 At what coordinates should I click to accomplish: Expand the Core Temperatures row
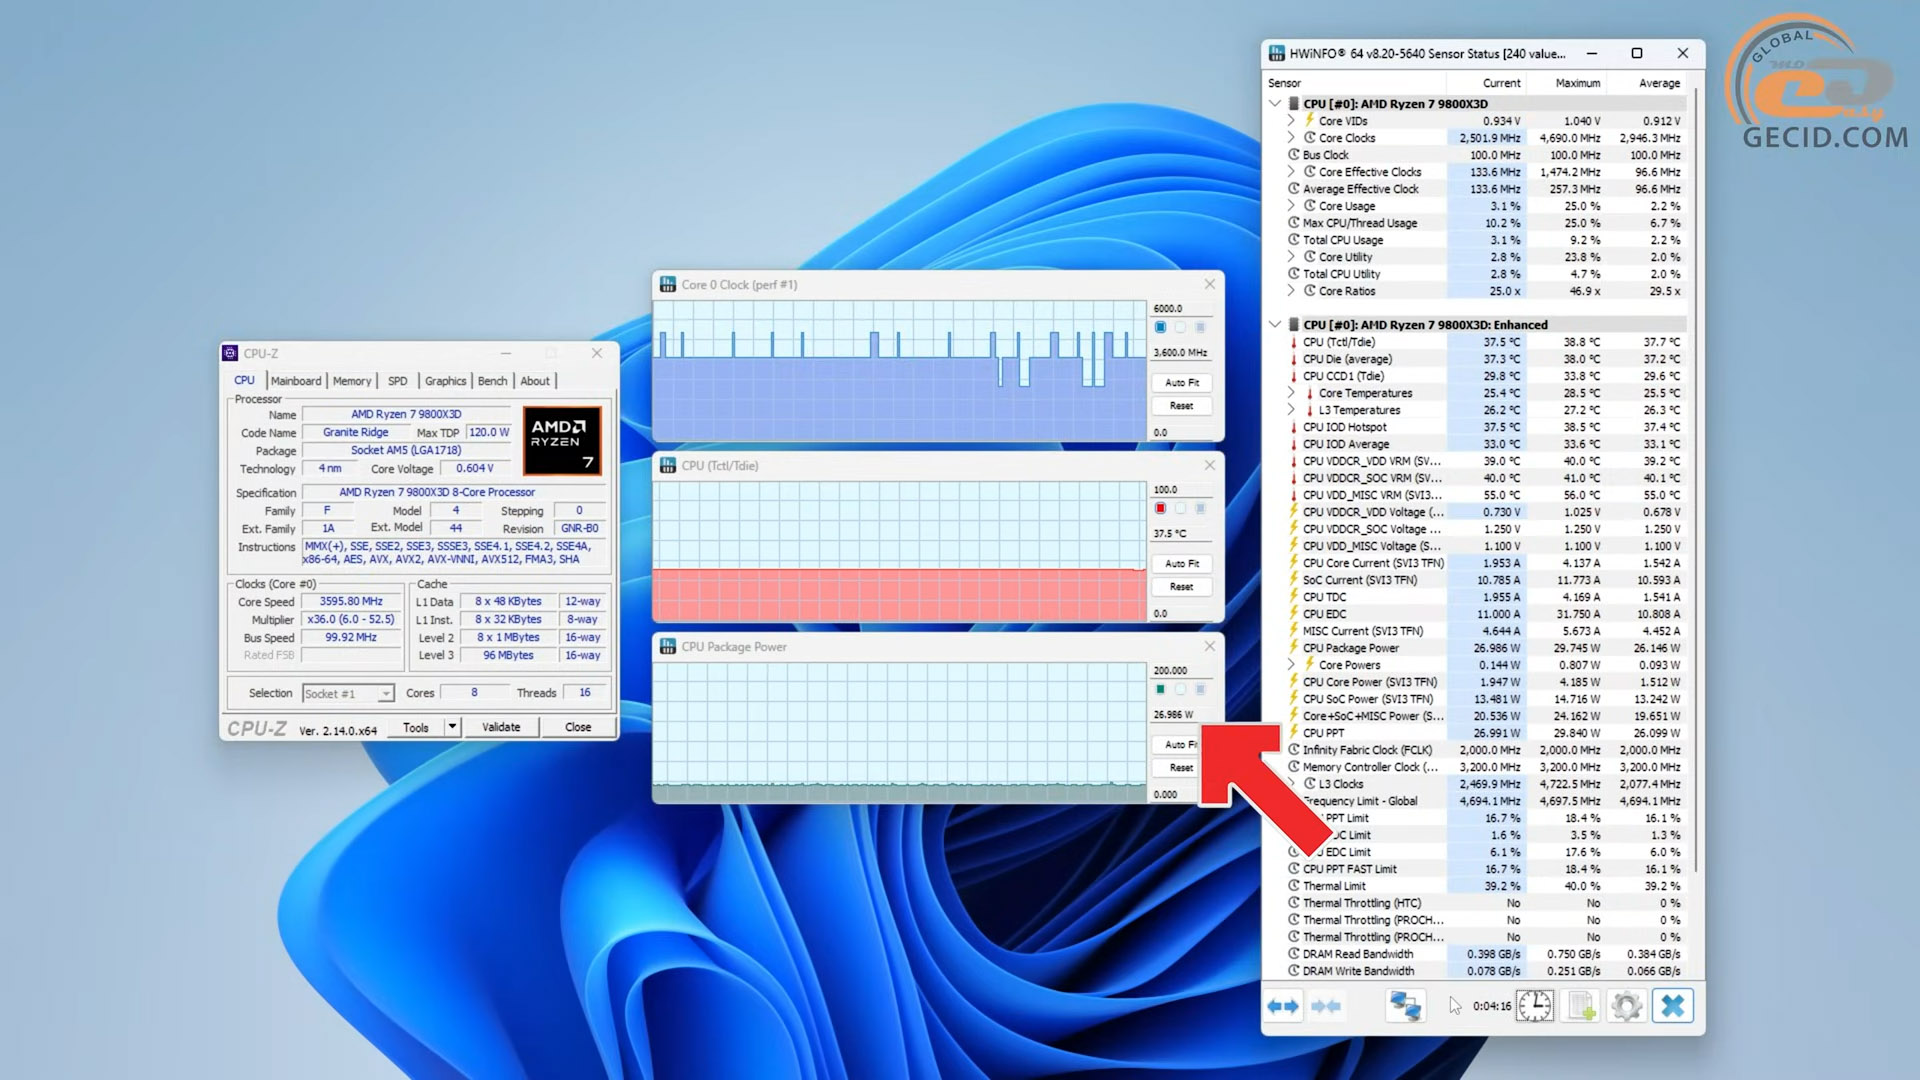click(1291, 393)
